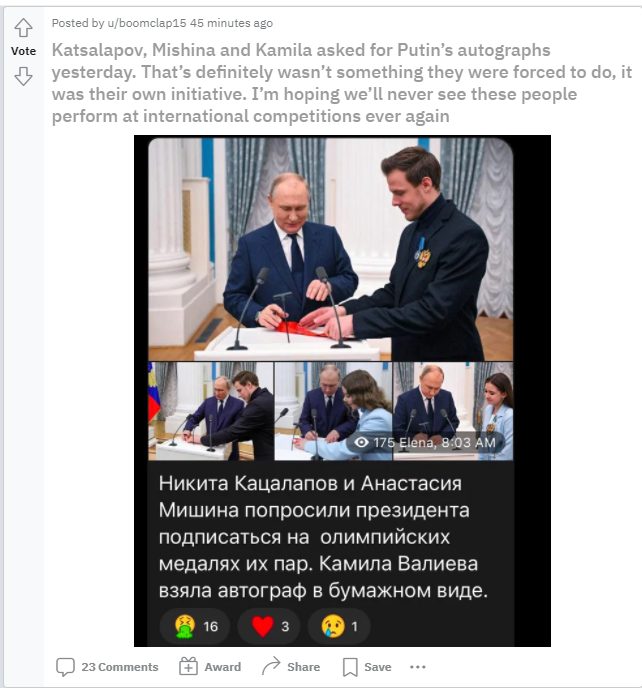The image size is (642, 688).
Task: Click the red heart reaction with 3
Action: coord(269,626)
